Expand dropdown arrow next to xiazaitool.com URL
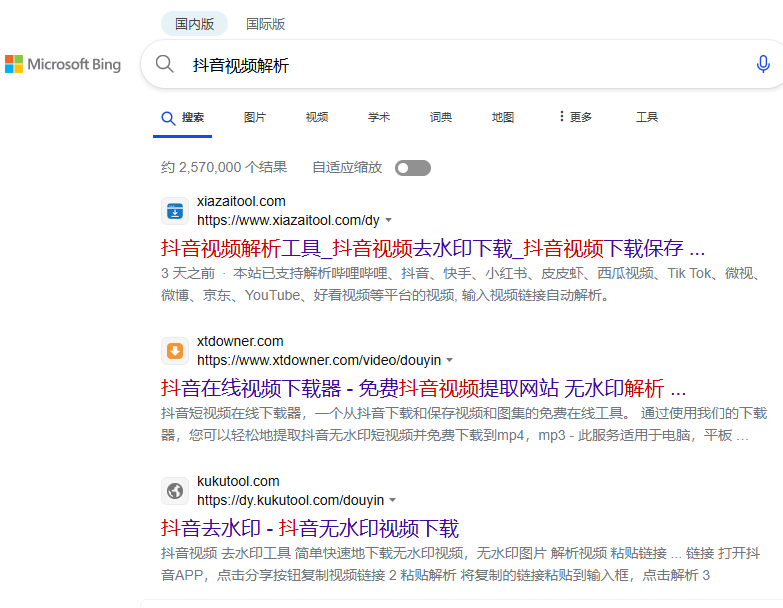783x608 pixels. (389, 220)
